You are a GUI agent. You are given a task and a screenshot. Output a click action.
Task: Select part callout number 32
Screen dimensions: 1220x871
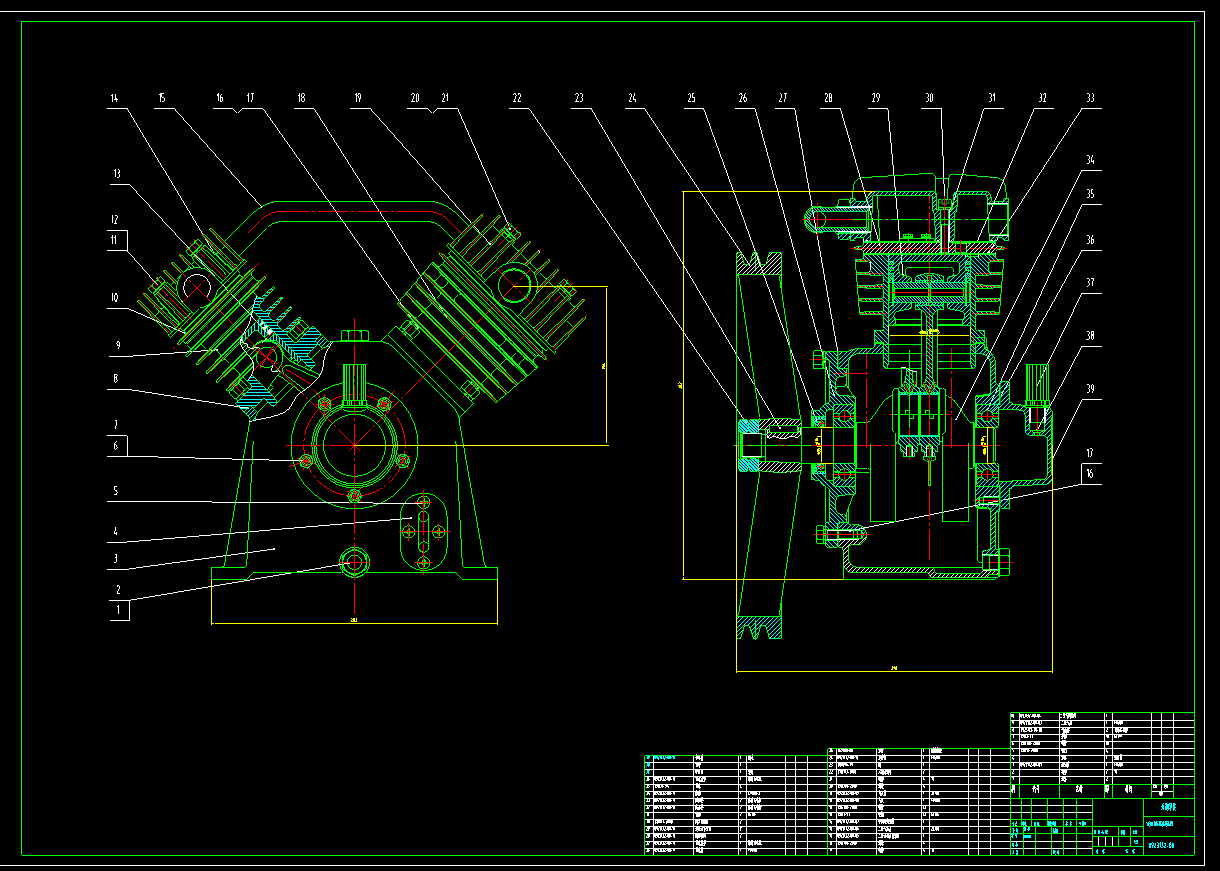click(1042, 98)
